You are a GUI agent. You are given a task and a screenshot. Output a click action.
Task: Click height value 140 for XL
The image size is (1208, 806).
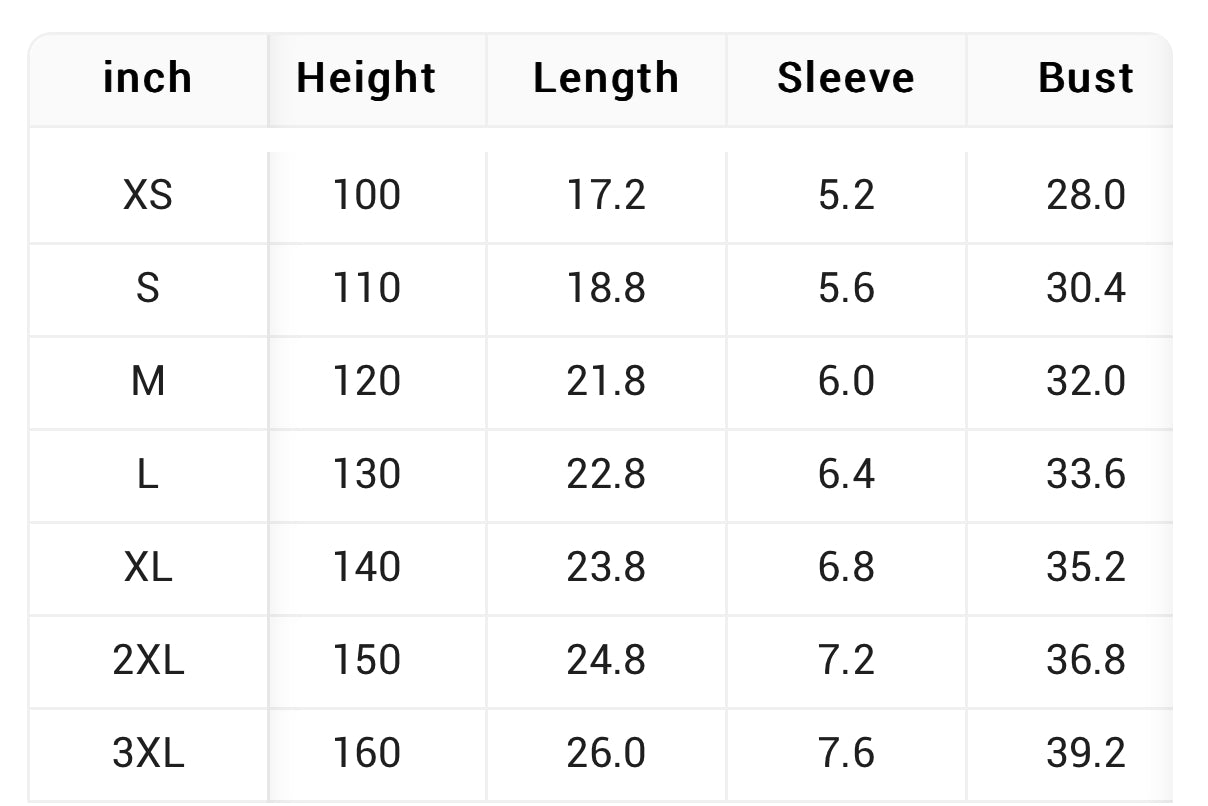[366, 567]
